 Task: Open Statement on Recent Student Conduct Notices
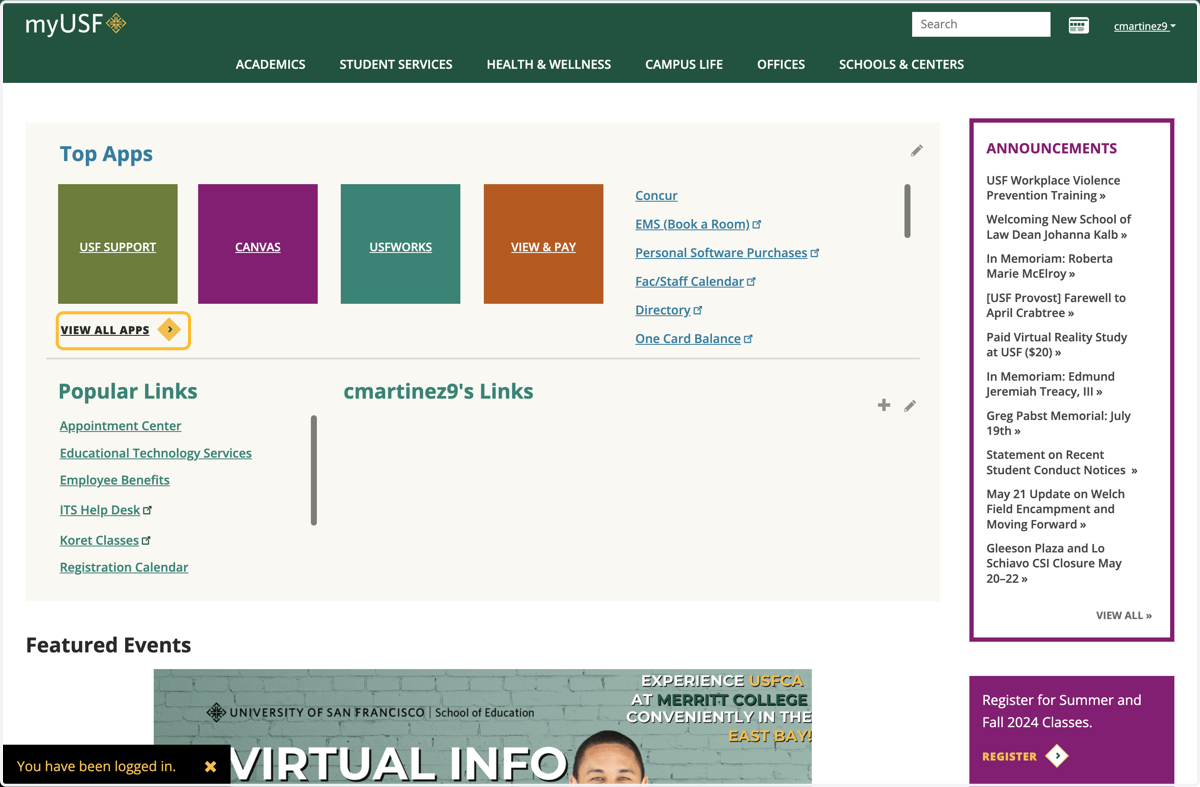point(1062,462)
